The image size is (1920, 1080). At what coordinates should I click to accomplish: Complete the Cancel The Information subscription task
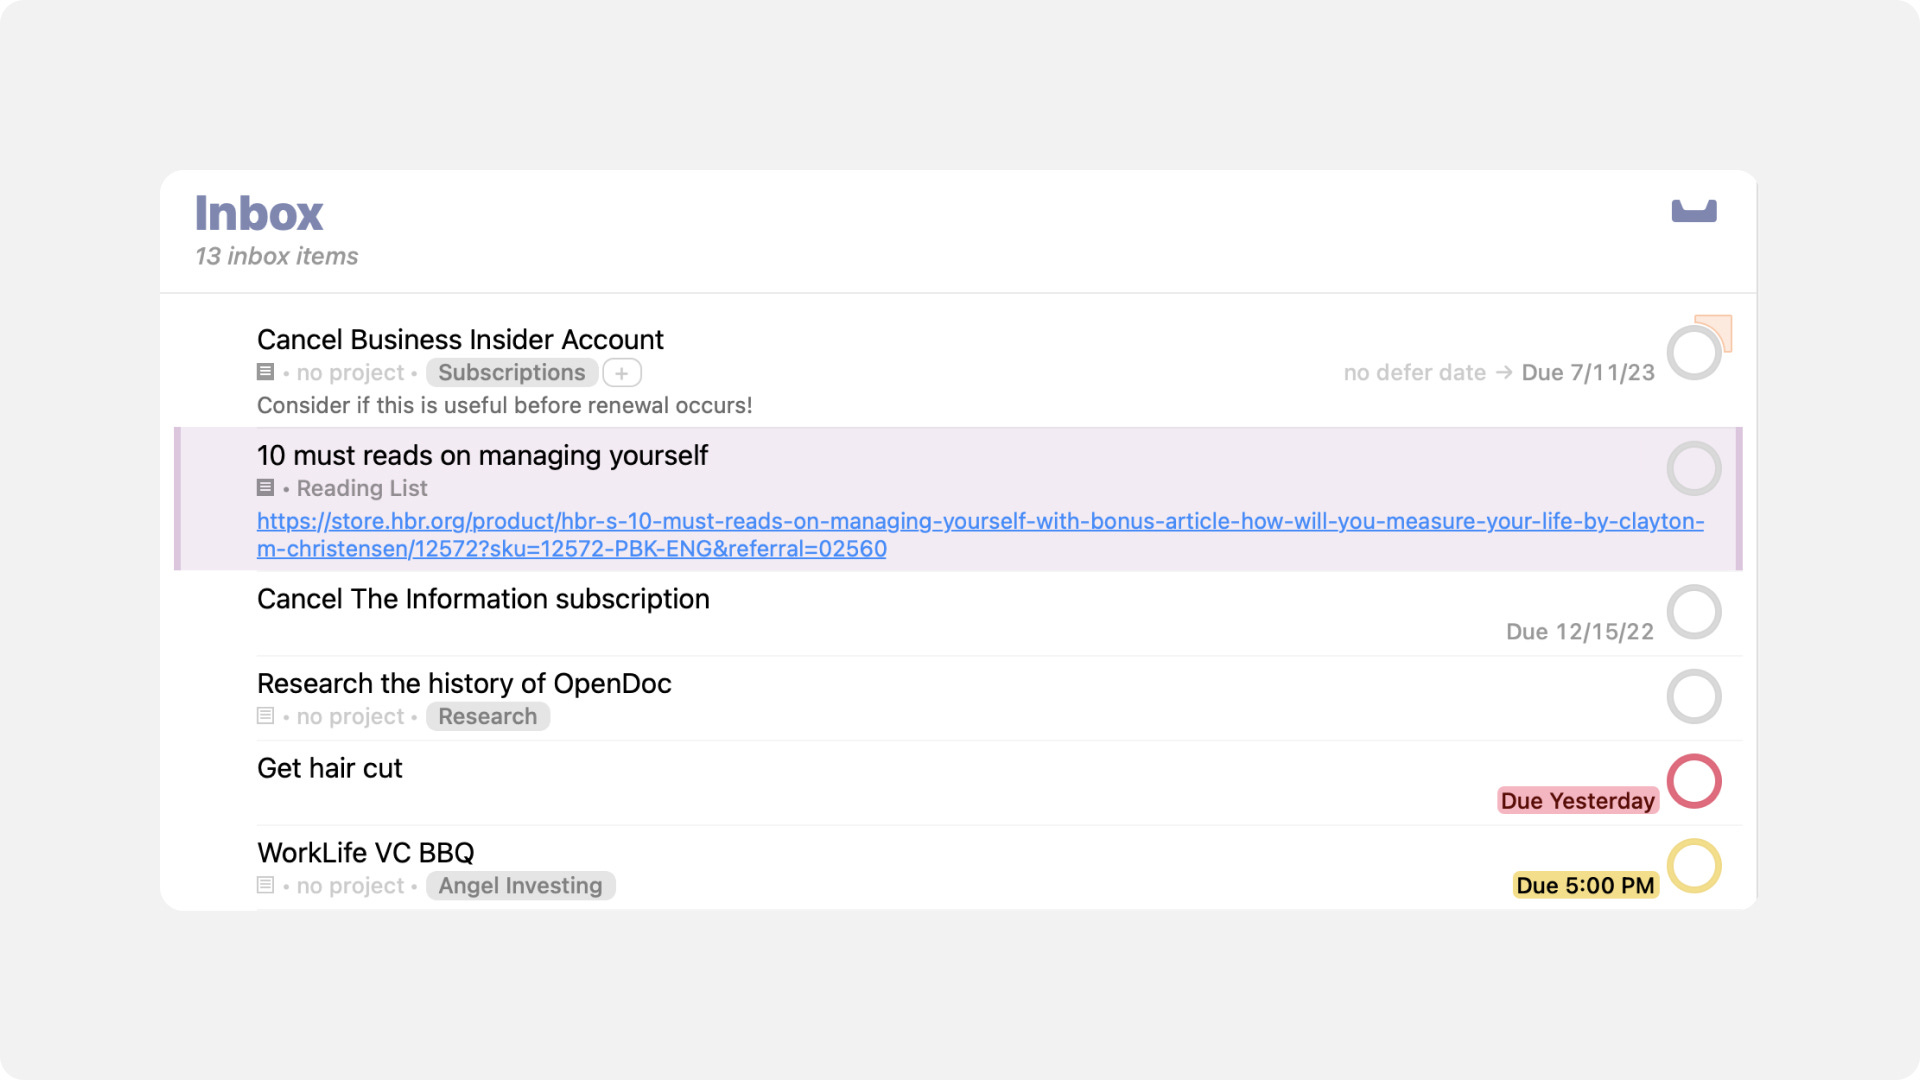click(1694, 611)
